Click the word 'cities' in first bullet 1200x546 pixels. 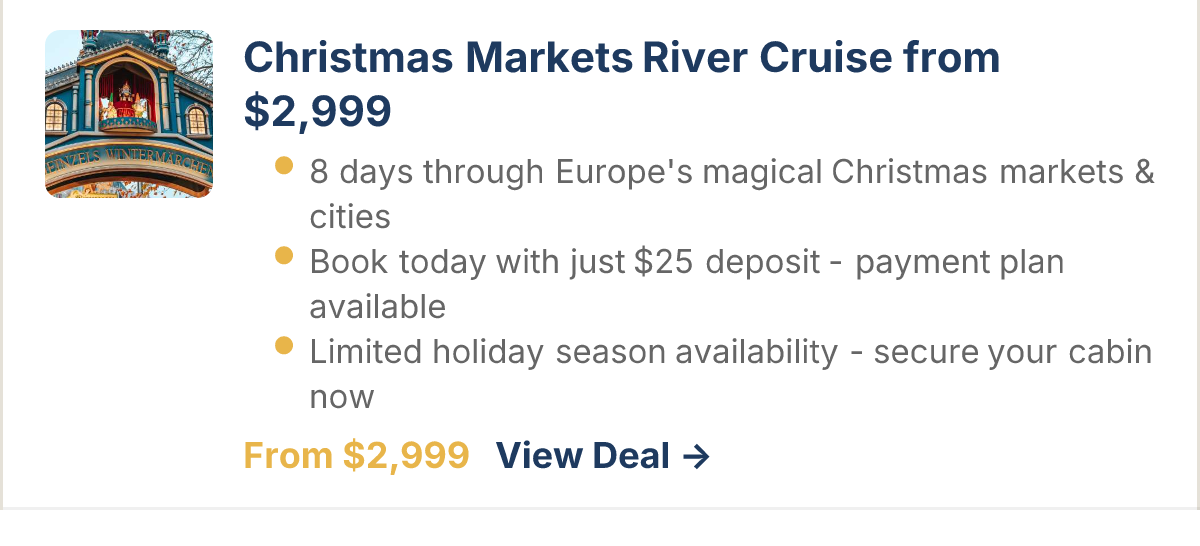tap(350, 217)
